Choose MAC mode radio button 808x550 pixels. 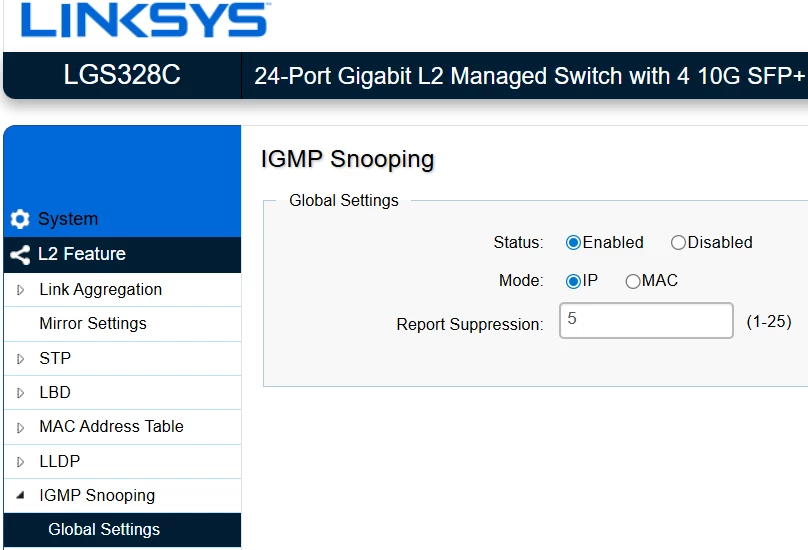632,282
